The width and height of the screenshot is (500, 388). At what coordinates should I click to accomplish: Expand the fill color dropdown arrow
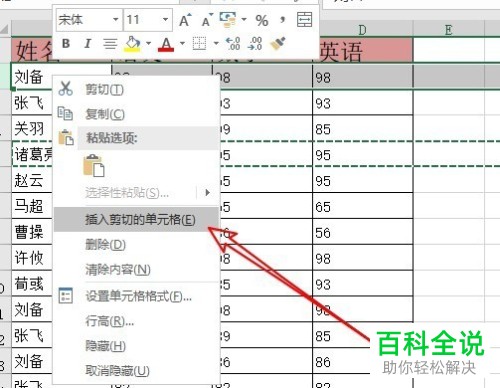tap(148, 43)
